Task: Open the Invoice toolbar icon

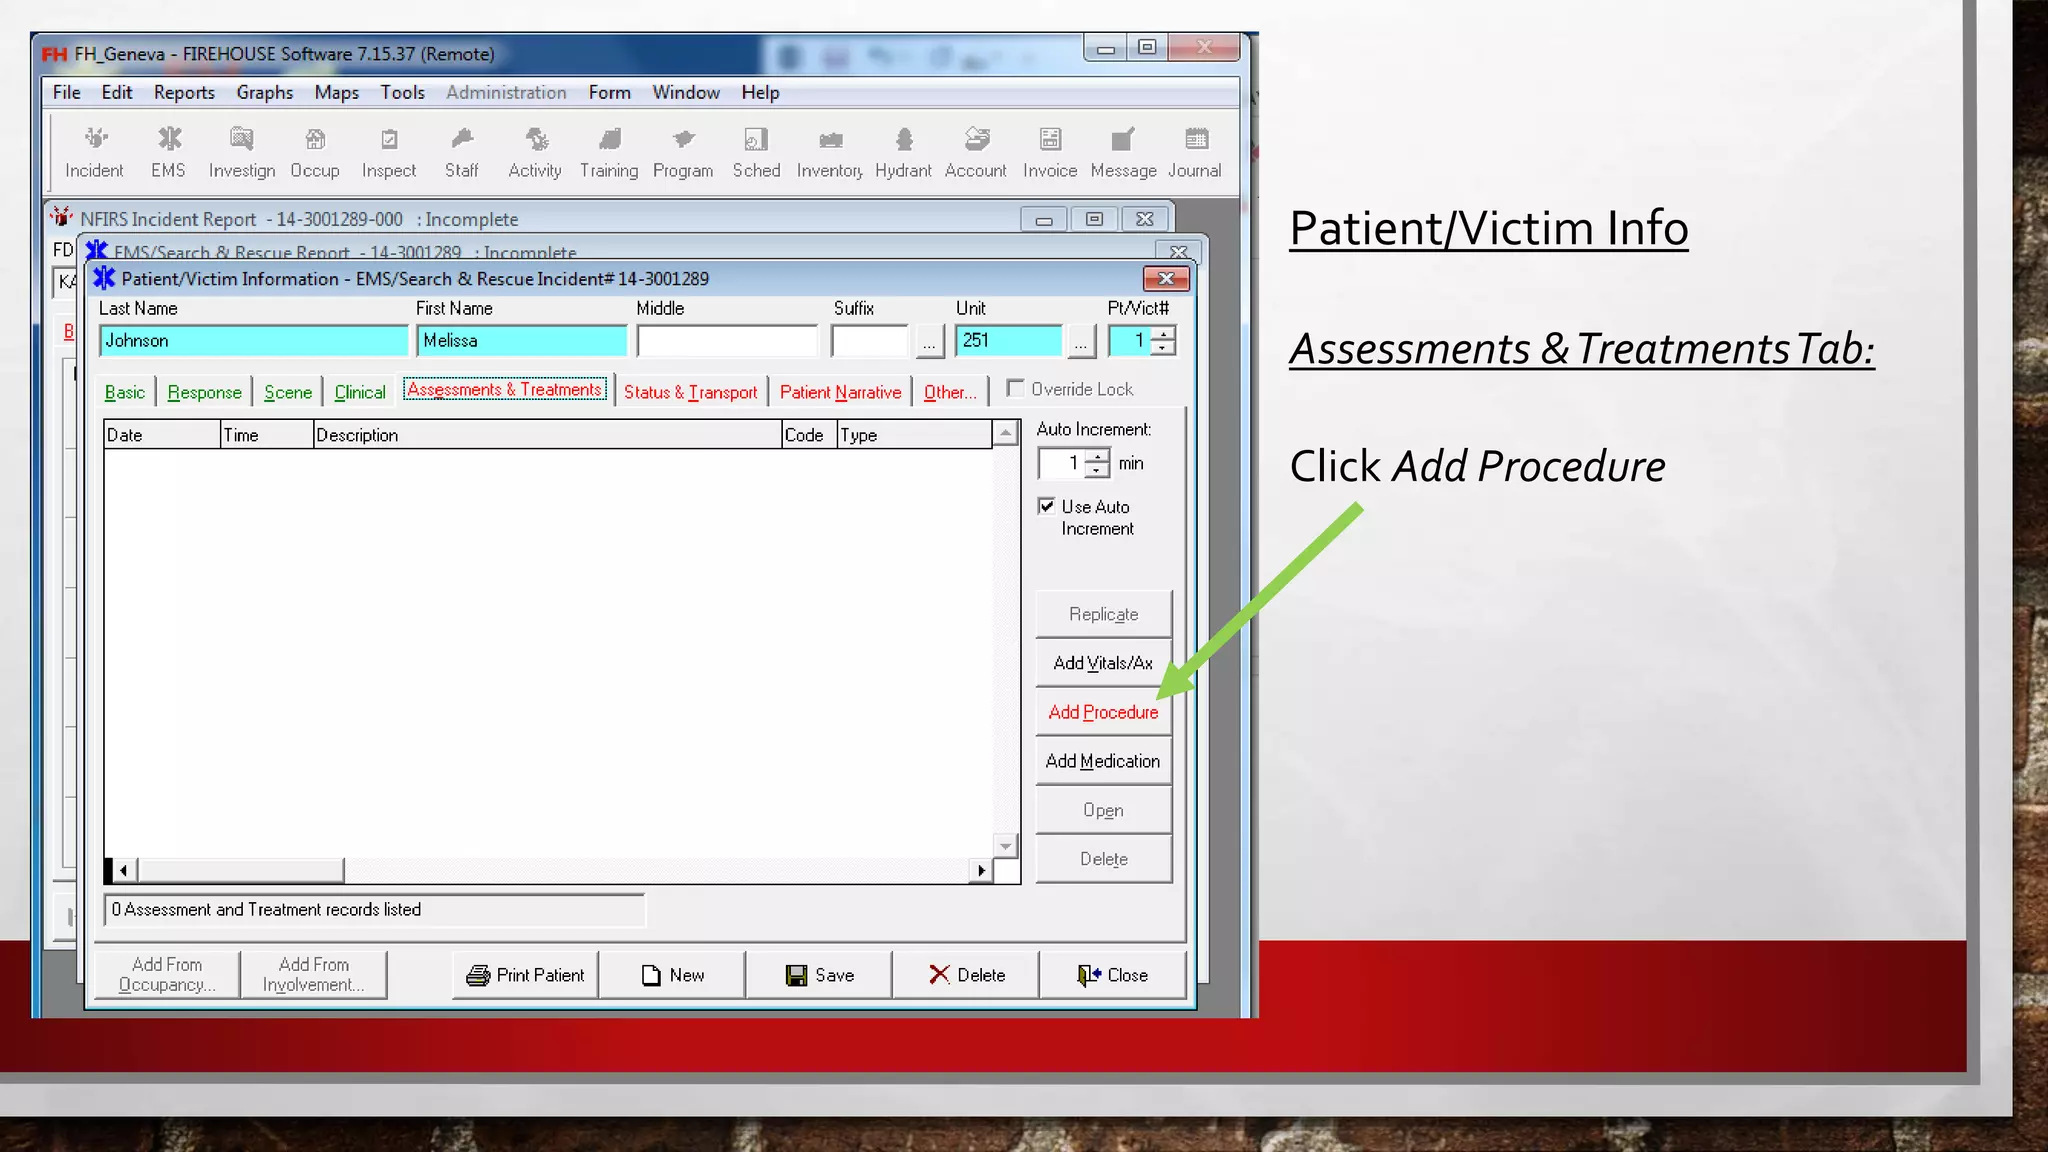Action: pyautogui.click(x=1050, y=152)
